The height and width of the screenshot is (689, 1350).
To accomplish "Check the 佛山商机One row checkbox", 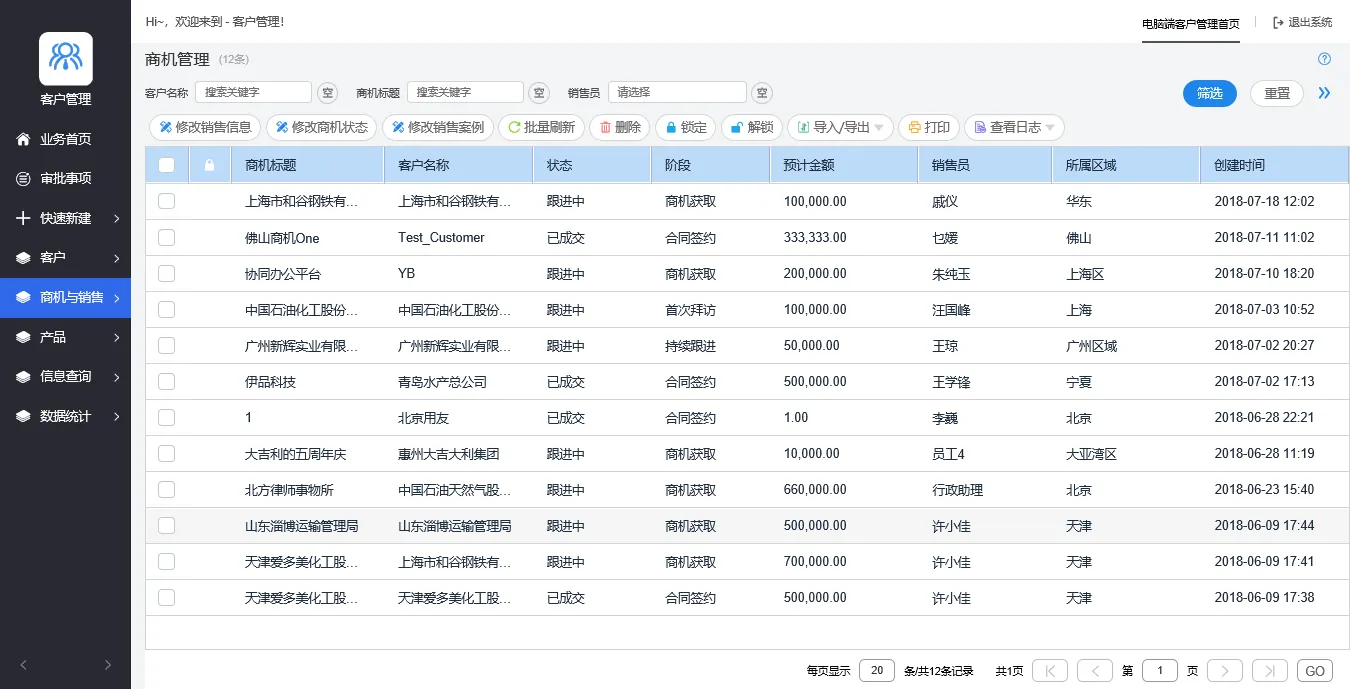I will (166, 237).
